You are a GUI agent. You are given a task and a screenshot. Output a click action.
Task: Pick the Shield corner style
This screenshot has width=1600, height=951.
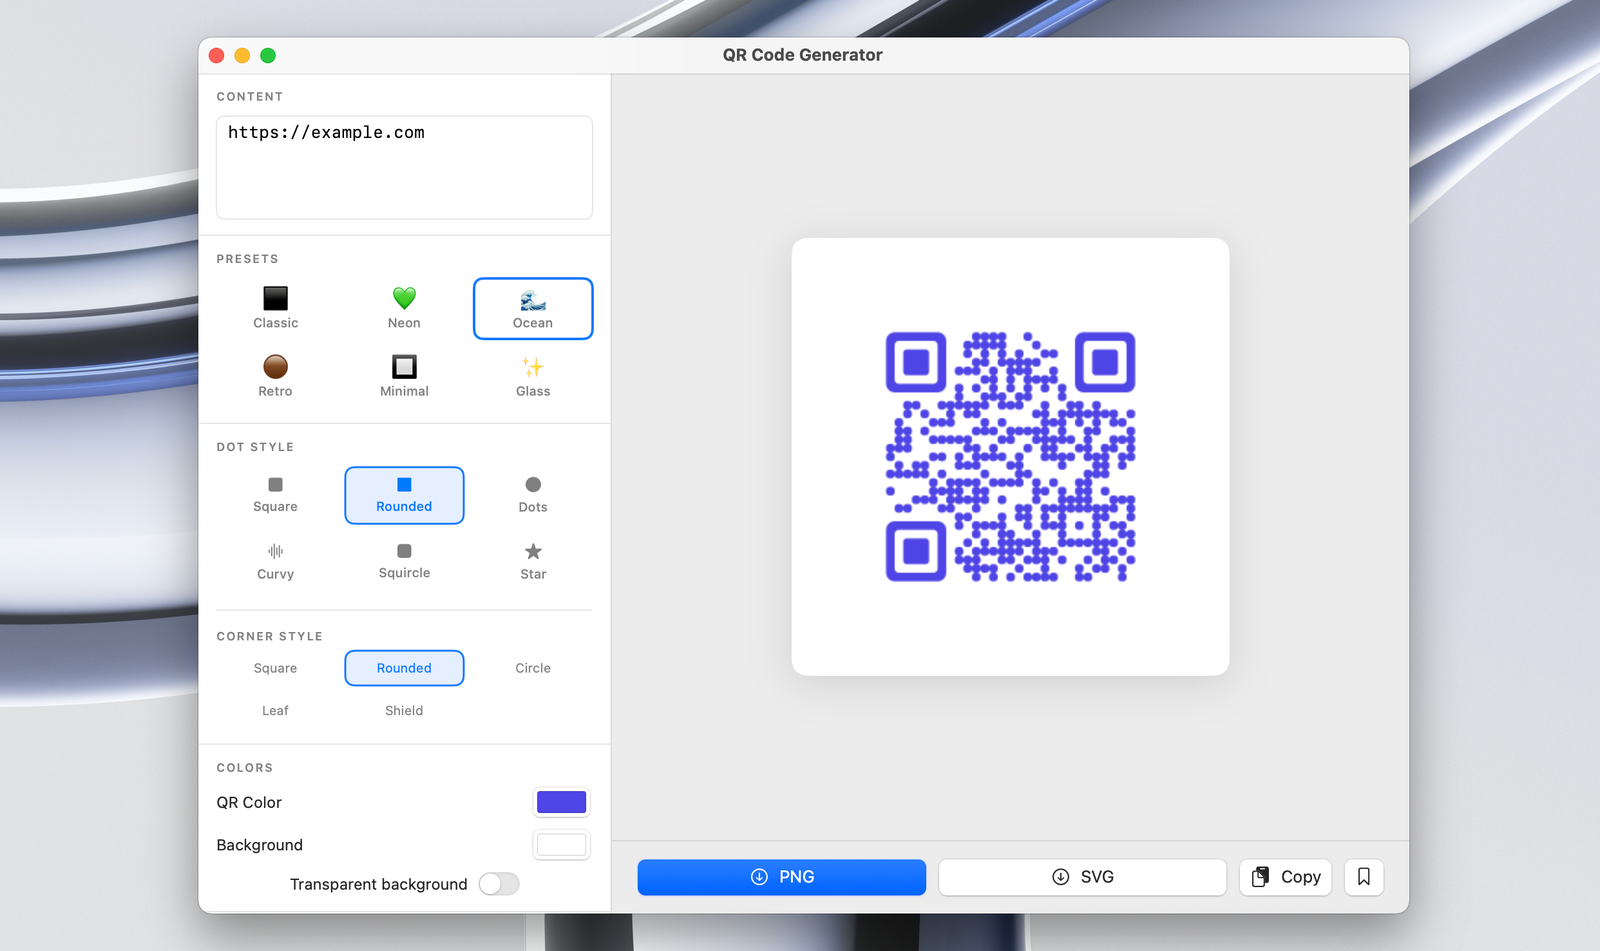point(404,711)
